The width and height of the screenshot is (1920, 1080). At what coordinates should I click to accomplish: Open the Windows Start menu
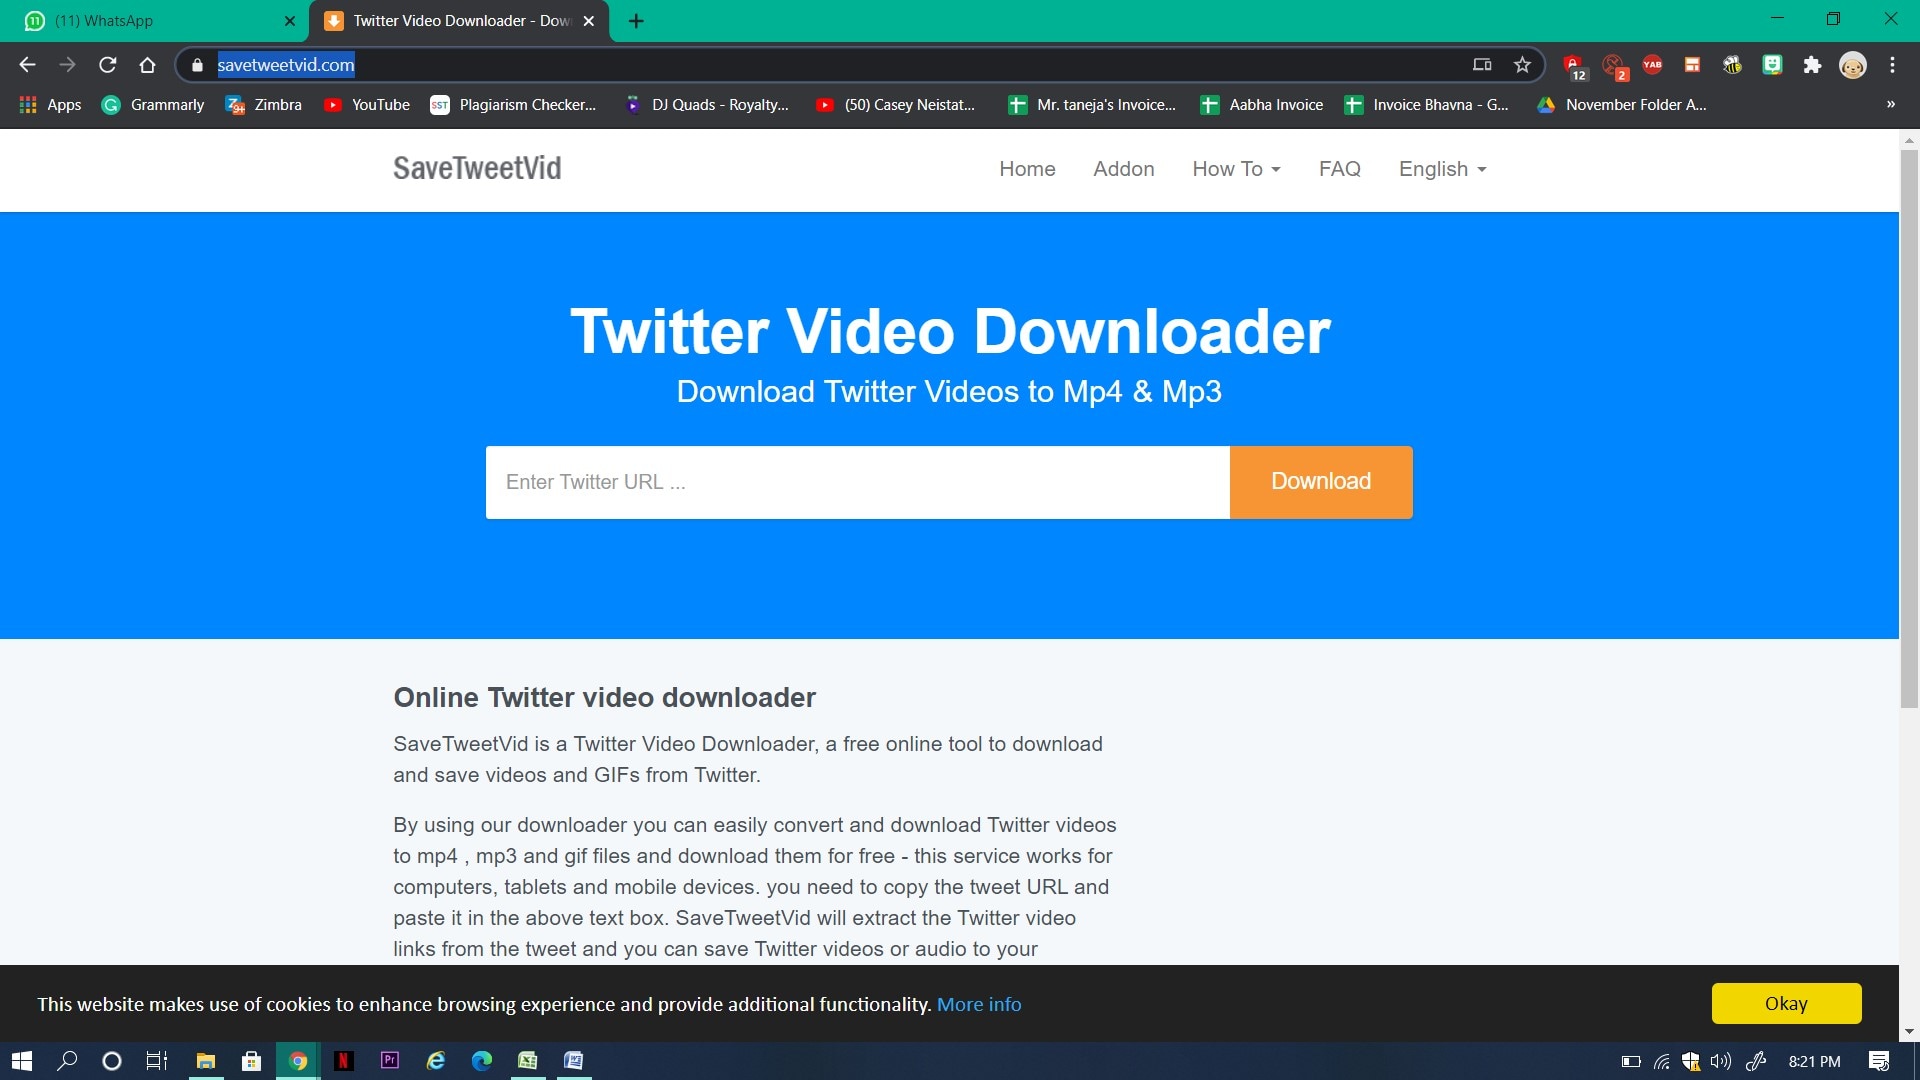click(x=21, y=1061)
